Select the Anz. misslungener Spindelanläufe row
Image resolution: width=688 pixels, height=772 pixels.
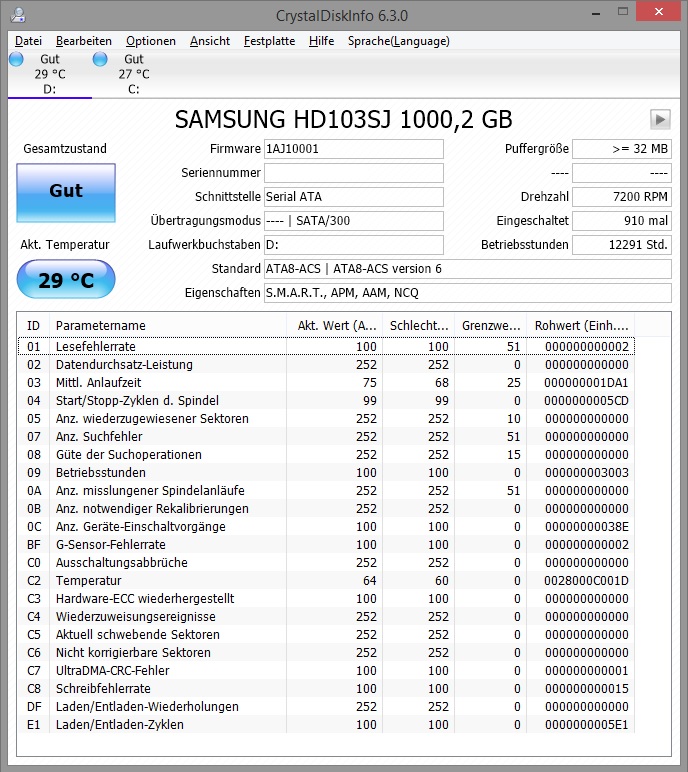click(327, 490)
